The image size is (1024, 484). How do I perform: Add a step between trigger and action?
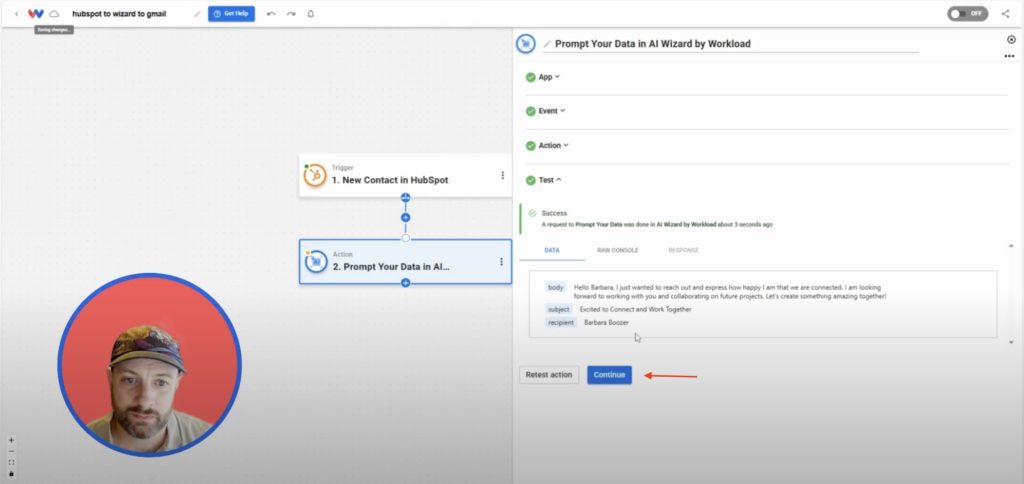pos(406,218)
